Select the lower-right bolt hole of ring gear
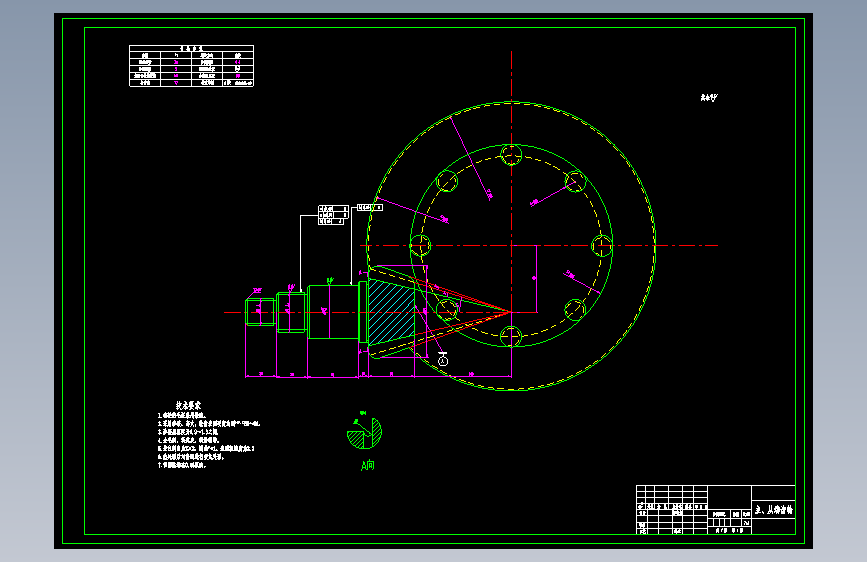The height and width of the screenshot is (562, 867). pos(575,310)
